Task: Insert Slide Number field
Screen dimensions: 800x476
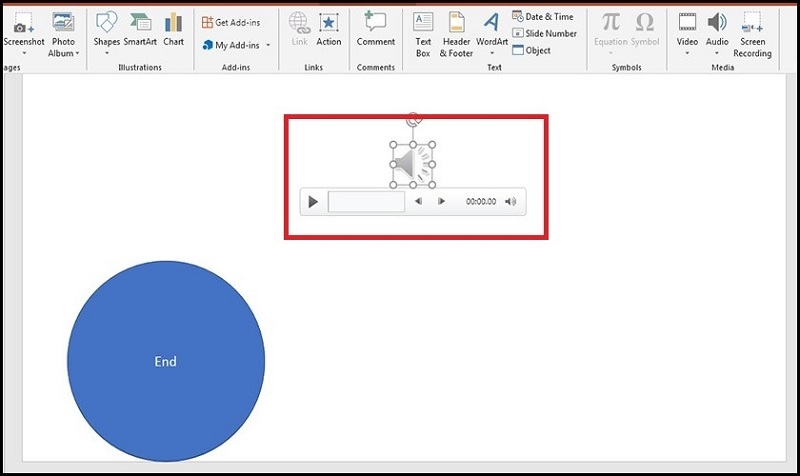Action: [546, 33]
